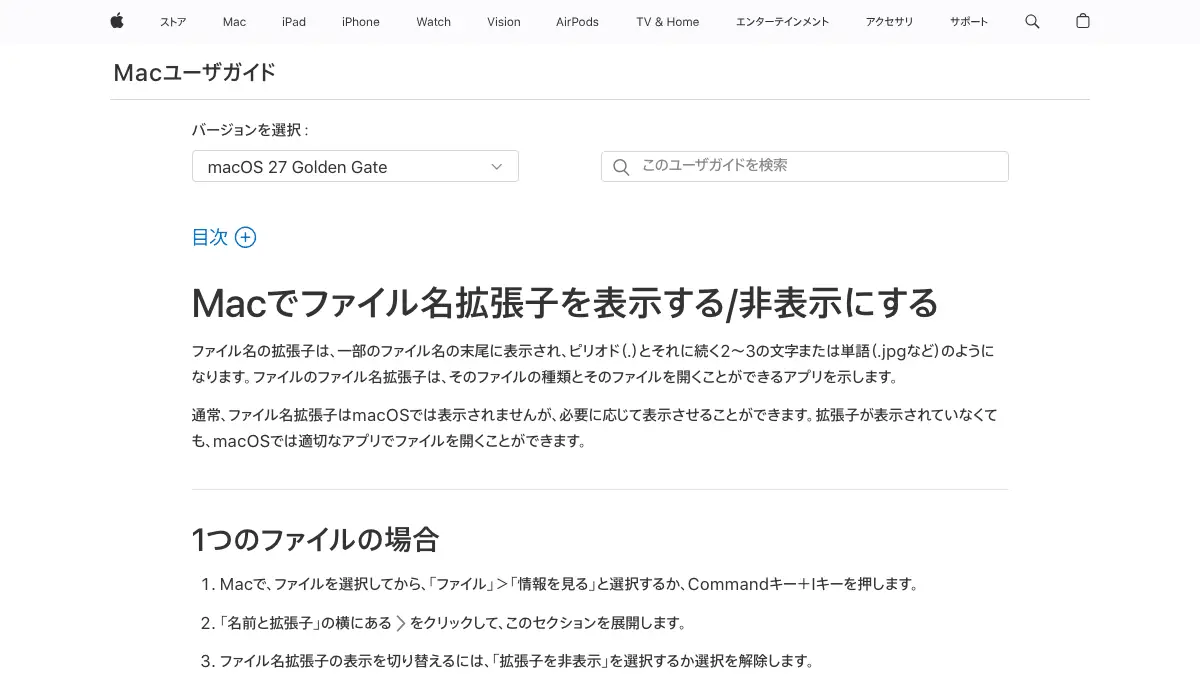Click the Macユーザガイド title link
Screen dimensions: 1200x675
coord(194,72)
